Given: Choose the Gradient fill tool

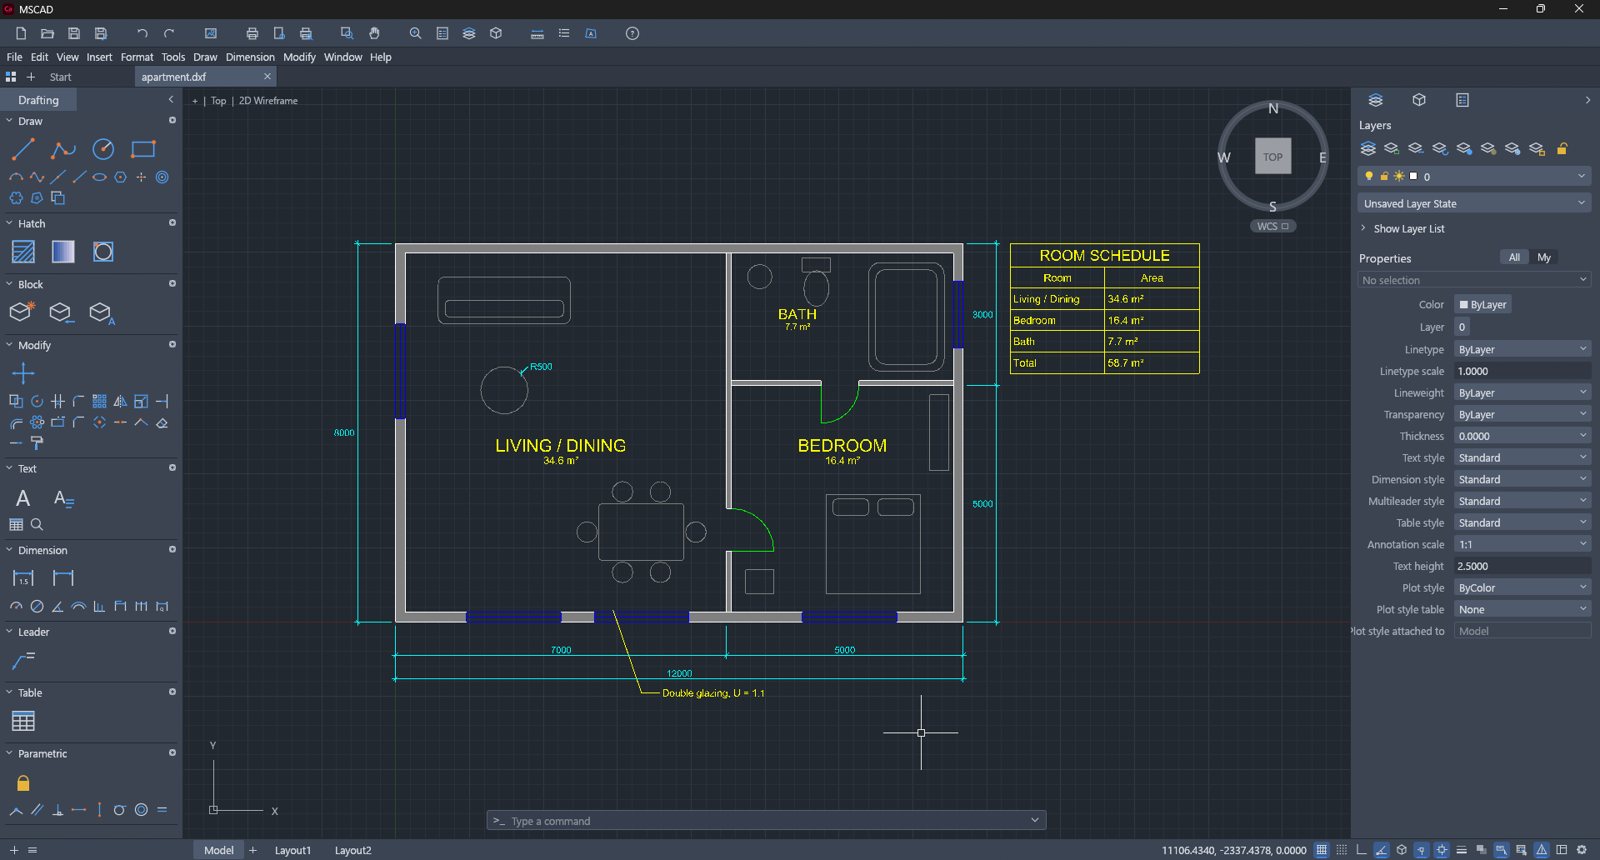Looking at the screenshot, I should point(63,252).
